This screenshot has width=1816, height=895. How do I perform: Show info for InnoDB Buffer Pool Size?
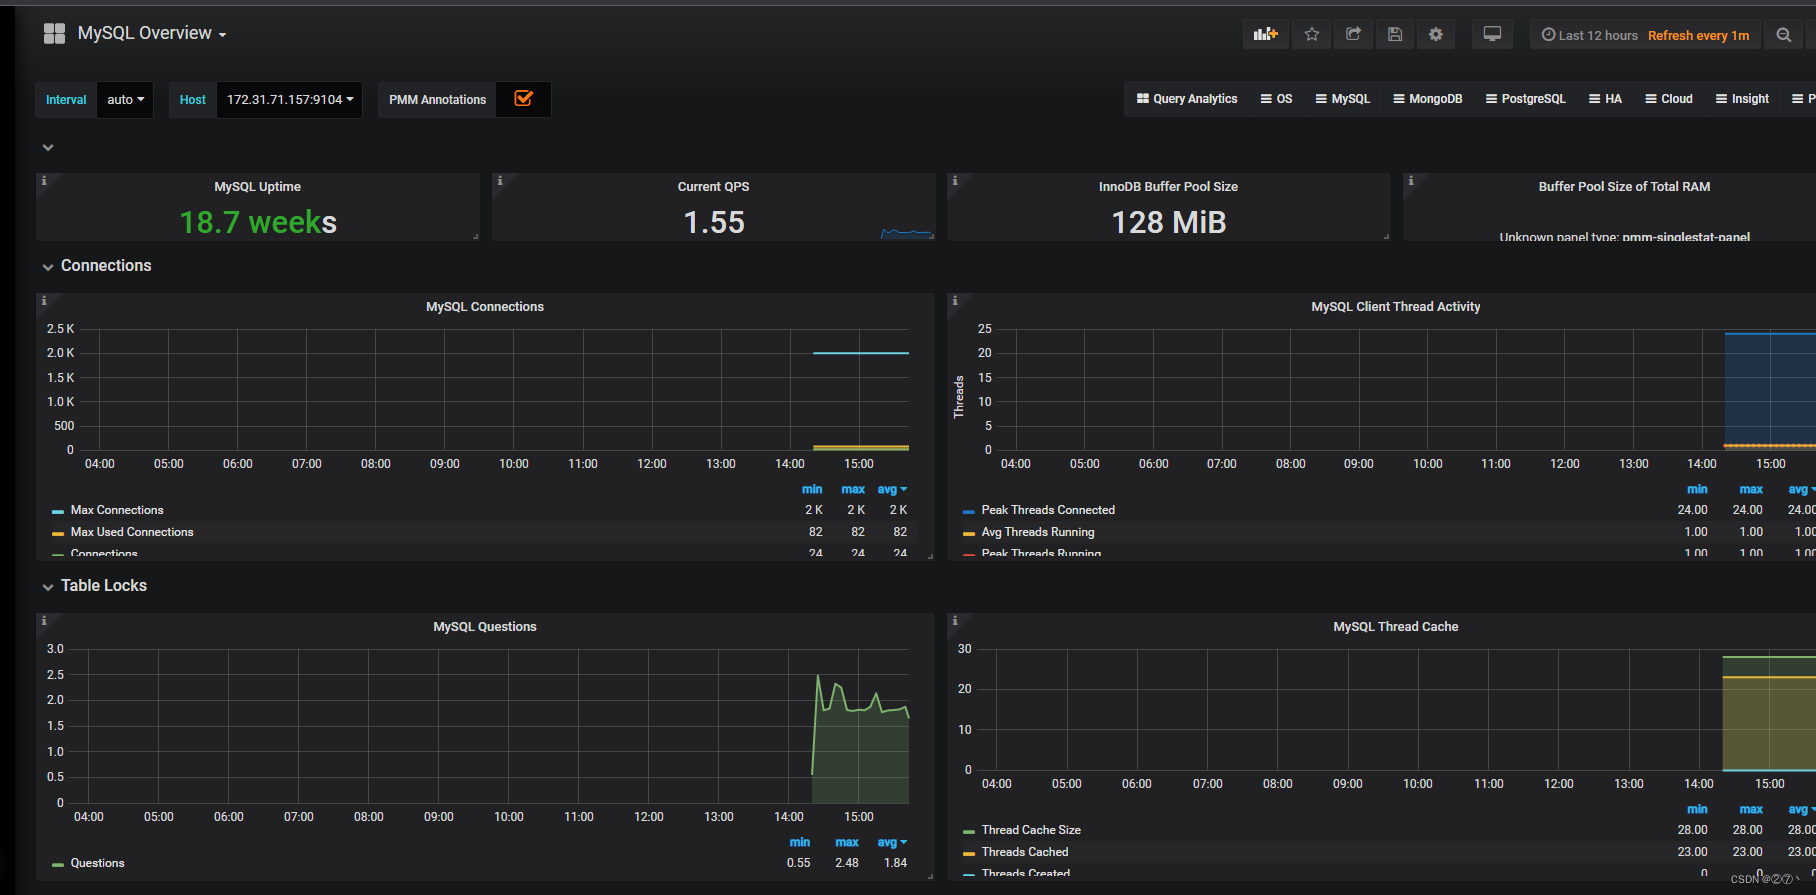[954, 181]
